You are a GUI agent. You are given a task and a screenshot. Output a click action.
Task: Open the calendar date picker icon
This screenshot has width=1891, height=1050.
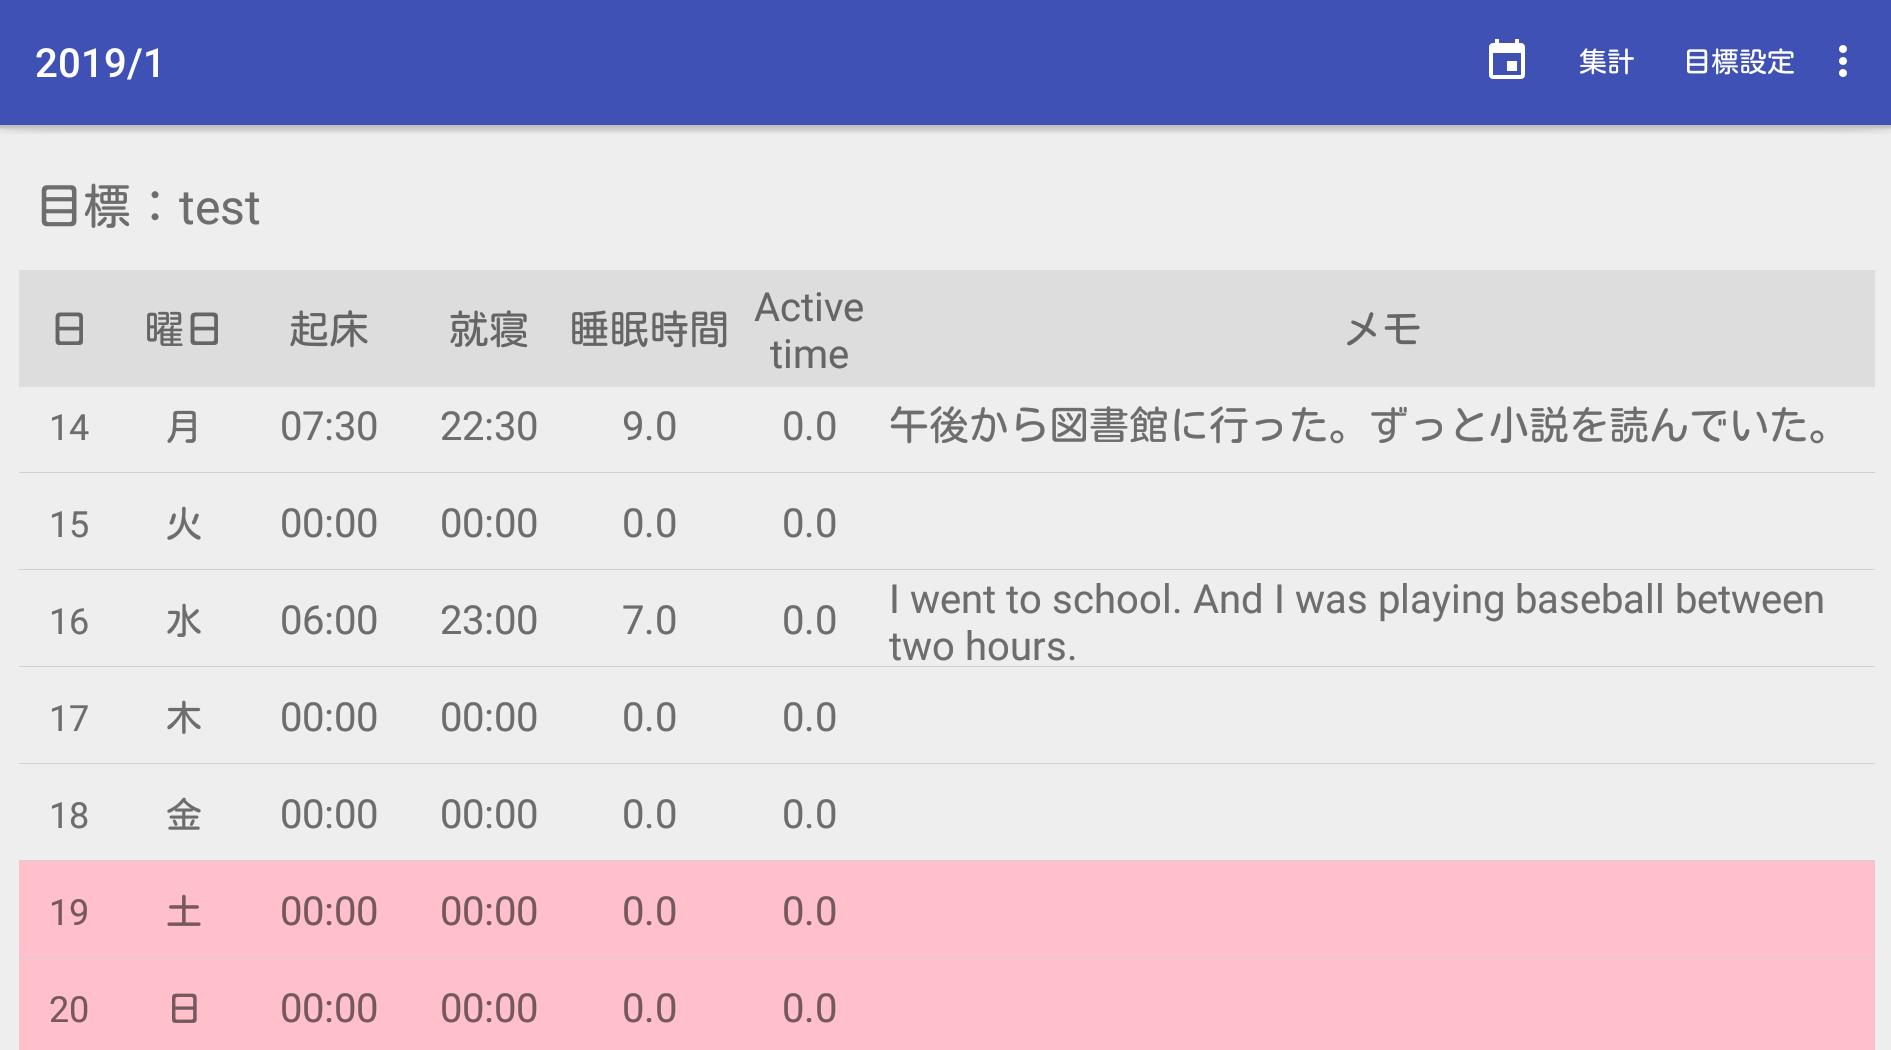pyautogui.click(x=1506, y=61)
